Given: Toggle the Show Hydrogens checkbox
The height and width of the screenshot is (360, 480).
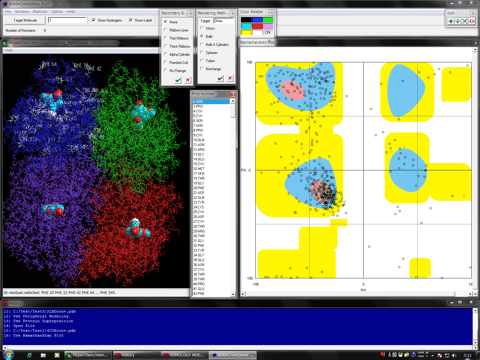Looking at the screenshot, I should [94, 20].
